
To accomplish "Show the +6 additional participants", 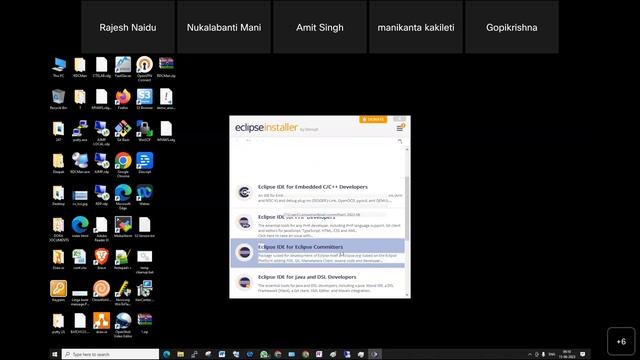I will coord(621,341).
